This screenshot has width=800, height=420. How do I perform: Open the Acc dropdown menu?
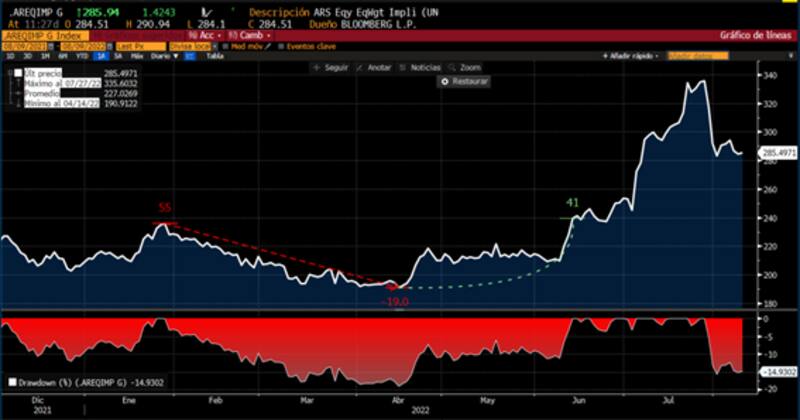point(203,35)
